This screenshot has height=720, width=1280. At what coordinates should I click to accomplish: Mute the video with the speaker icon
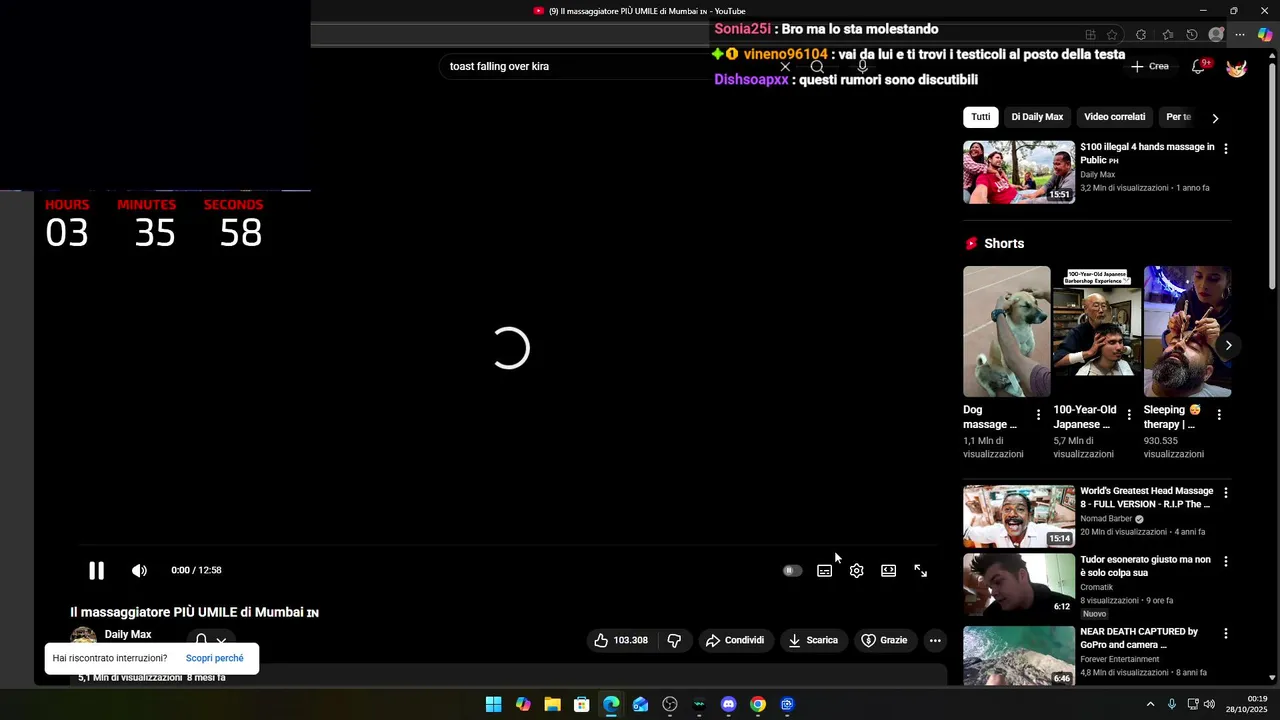coord(139,570)
